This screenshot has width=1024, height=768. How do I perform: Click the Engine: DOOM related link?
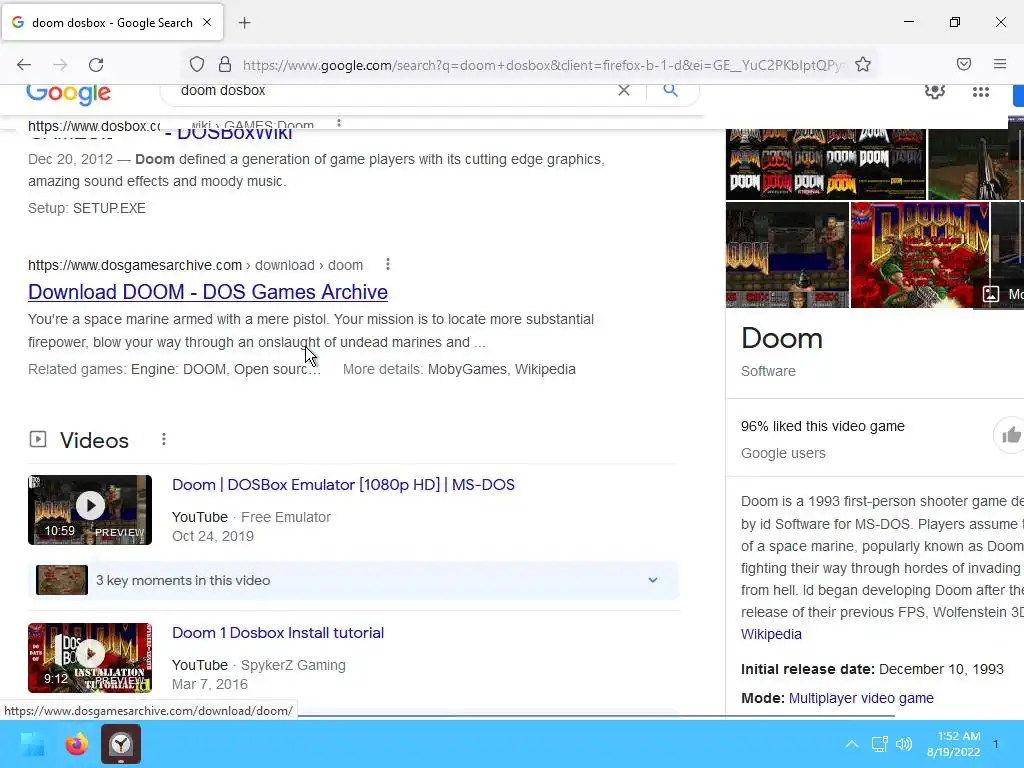pos(178,369)
